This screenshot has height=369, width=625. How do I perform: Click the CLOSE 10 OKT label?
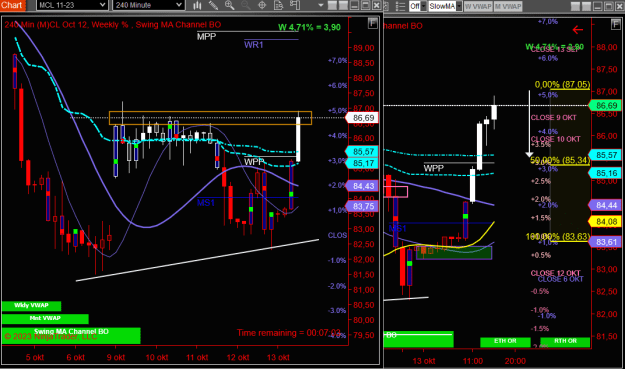point(555,139)
